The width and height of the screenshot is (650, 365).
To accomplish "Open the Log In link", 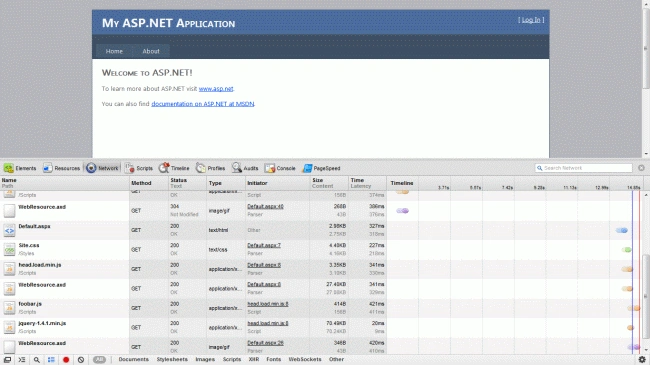I will (531, 20).
